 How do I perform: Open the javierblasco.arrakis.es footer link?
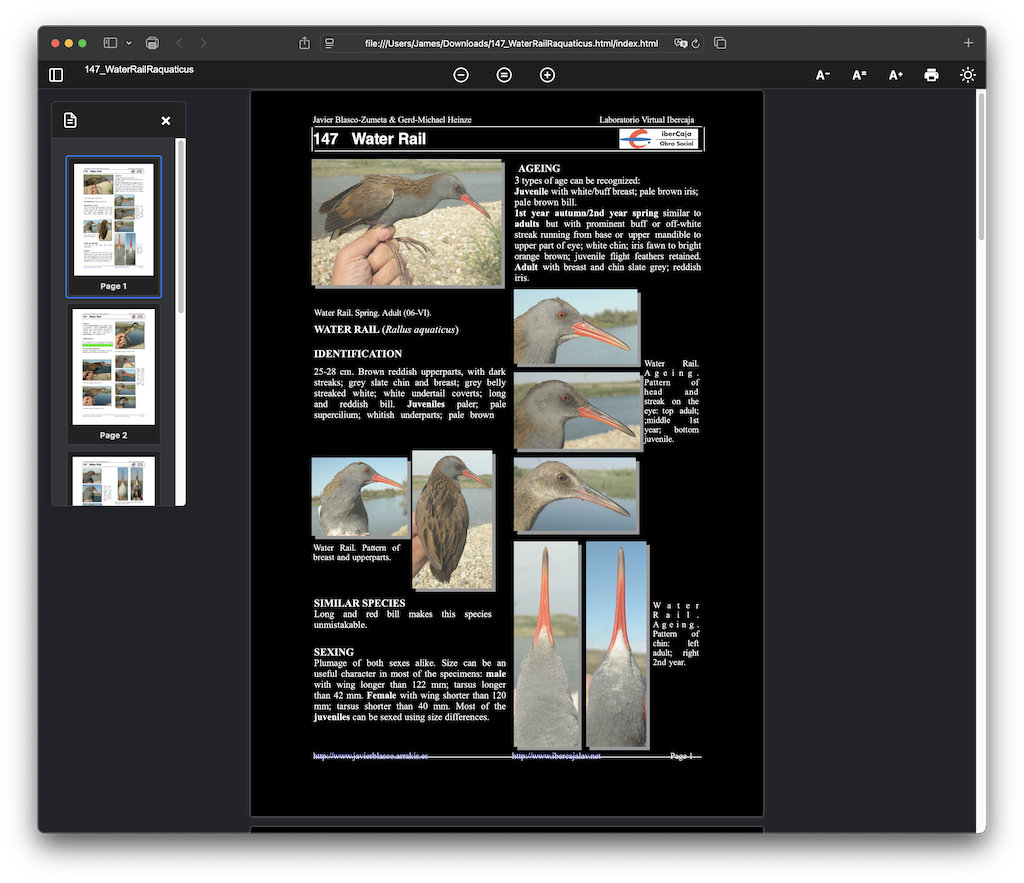click(x=370, y=756)
